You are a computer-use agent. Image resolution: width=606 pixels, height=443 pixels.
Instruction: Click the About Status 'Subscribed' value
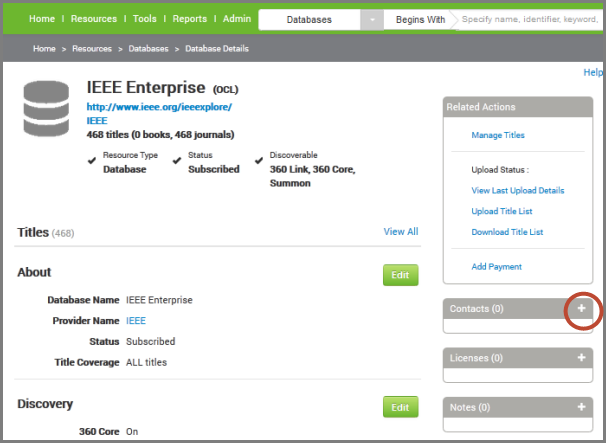coord(151,342)
